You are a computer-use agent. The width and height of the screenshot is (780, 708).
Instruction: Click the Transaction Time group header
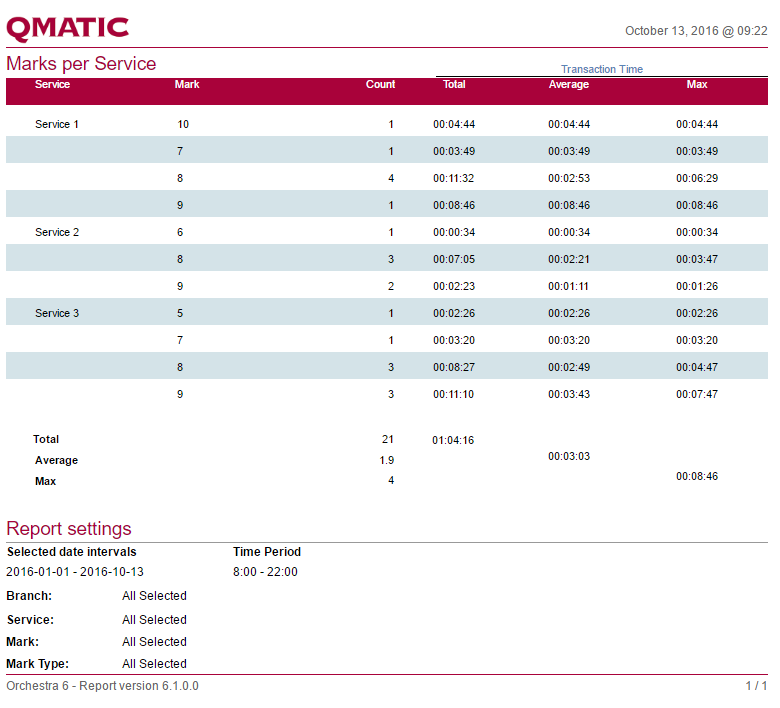(x=601, y=69)
